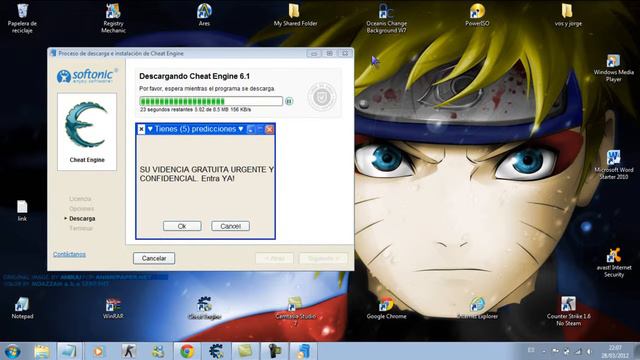
Task: Select the Descarga step in the sidebar
Action: (82, 219)
